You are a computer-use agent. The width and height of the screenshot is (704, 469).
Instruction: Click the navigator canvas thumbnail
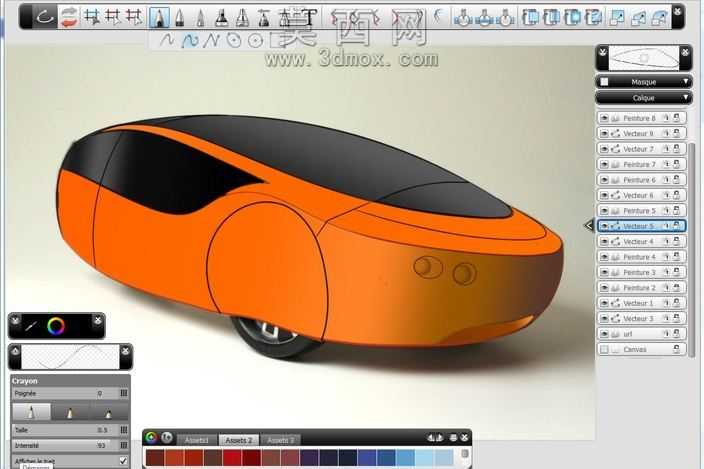(x=643, y=58)
